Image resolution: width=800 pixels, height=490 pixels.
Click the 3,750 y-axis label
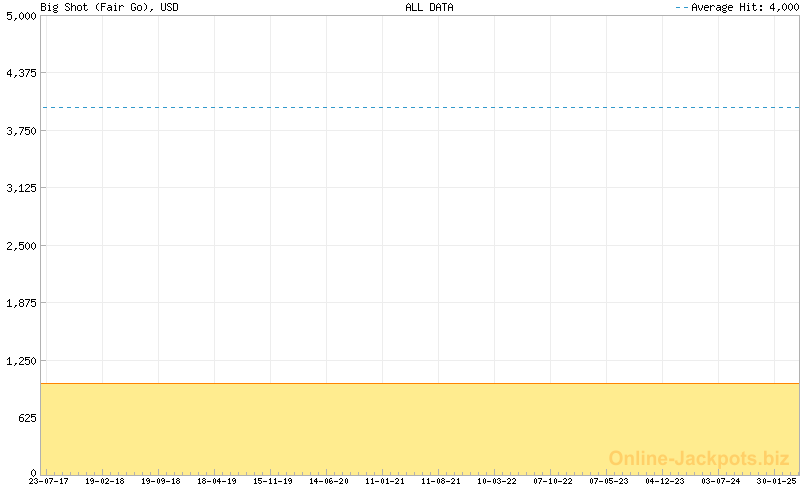tap(21, 131)
